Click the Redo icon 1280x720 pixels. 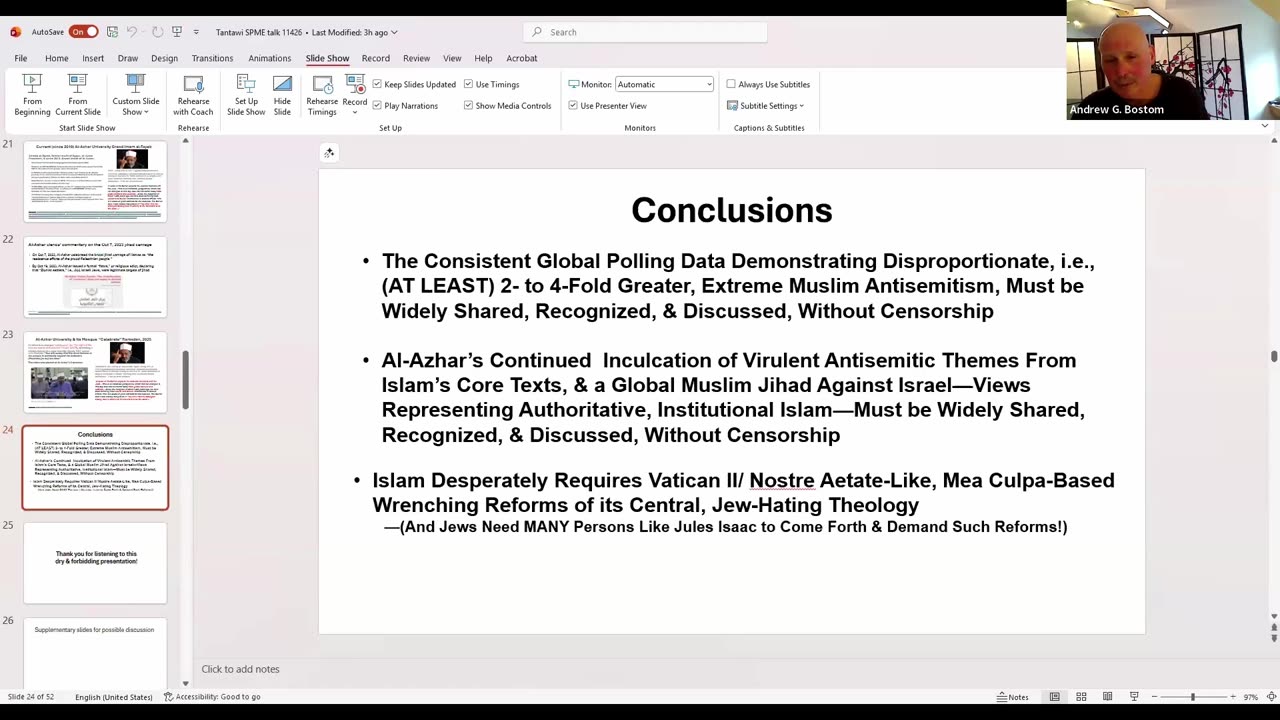coord(157,32)
